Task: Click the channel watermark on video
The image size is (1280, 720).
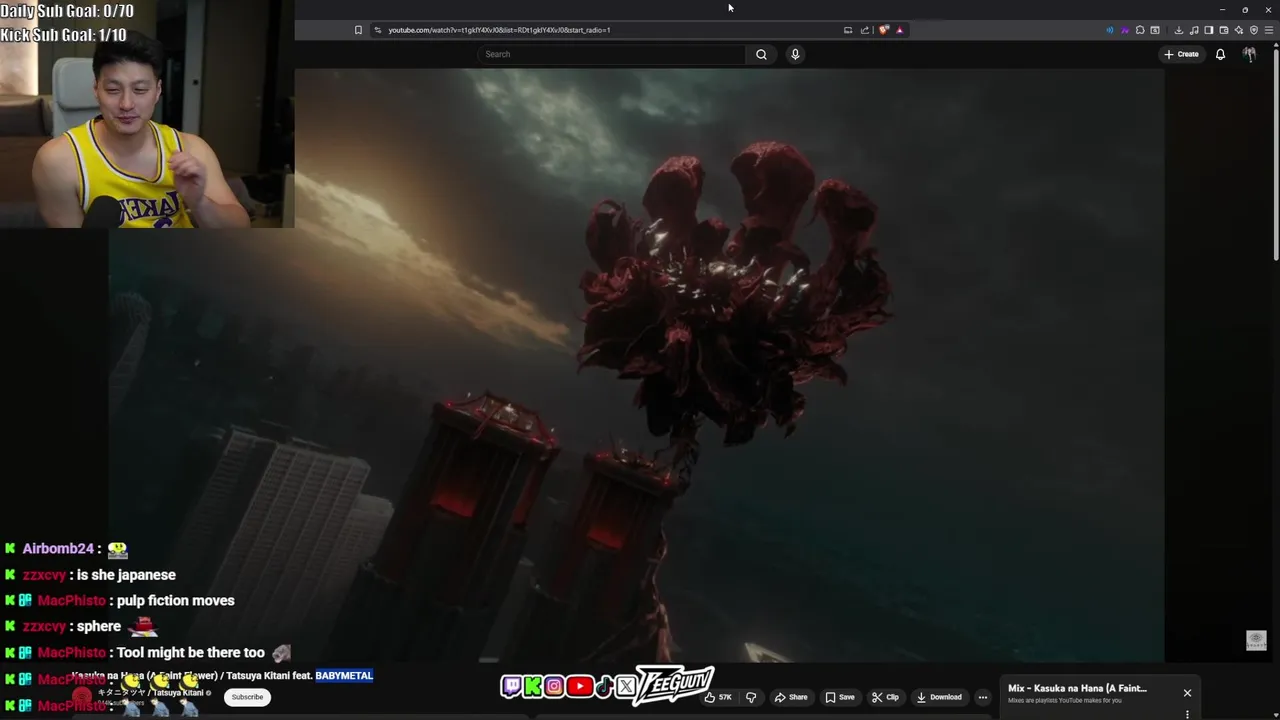Action: [1256, 640]
